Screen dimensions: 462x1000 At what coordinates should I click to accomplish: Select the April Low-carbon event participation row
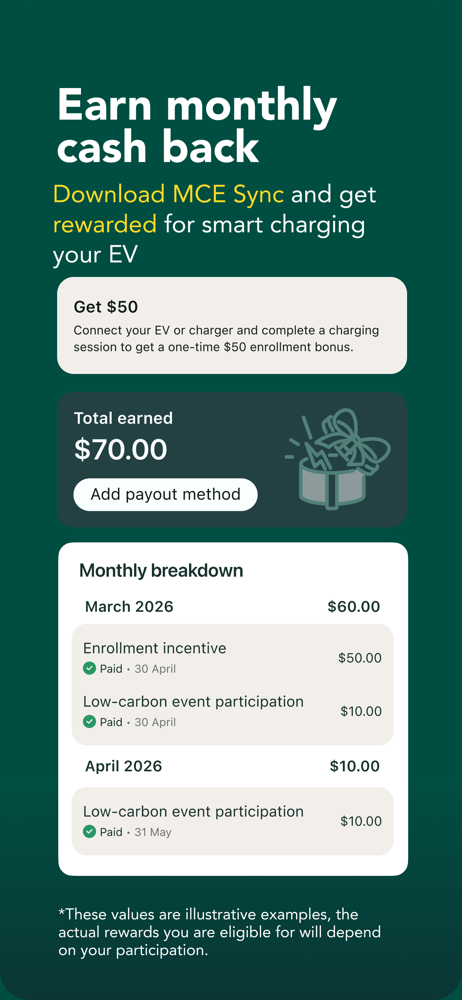(x=232, y=821)
